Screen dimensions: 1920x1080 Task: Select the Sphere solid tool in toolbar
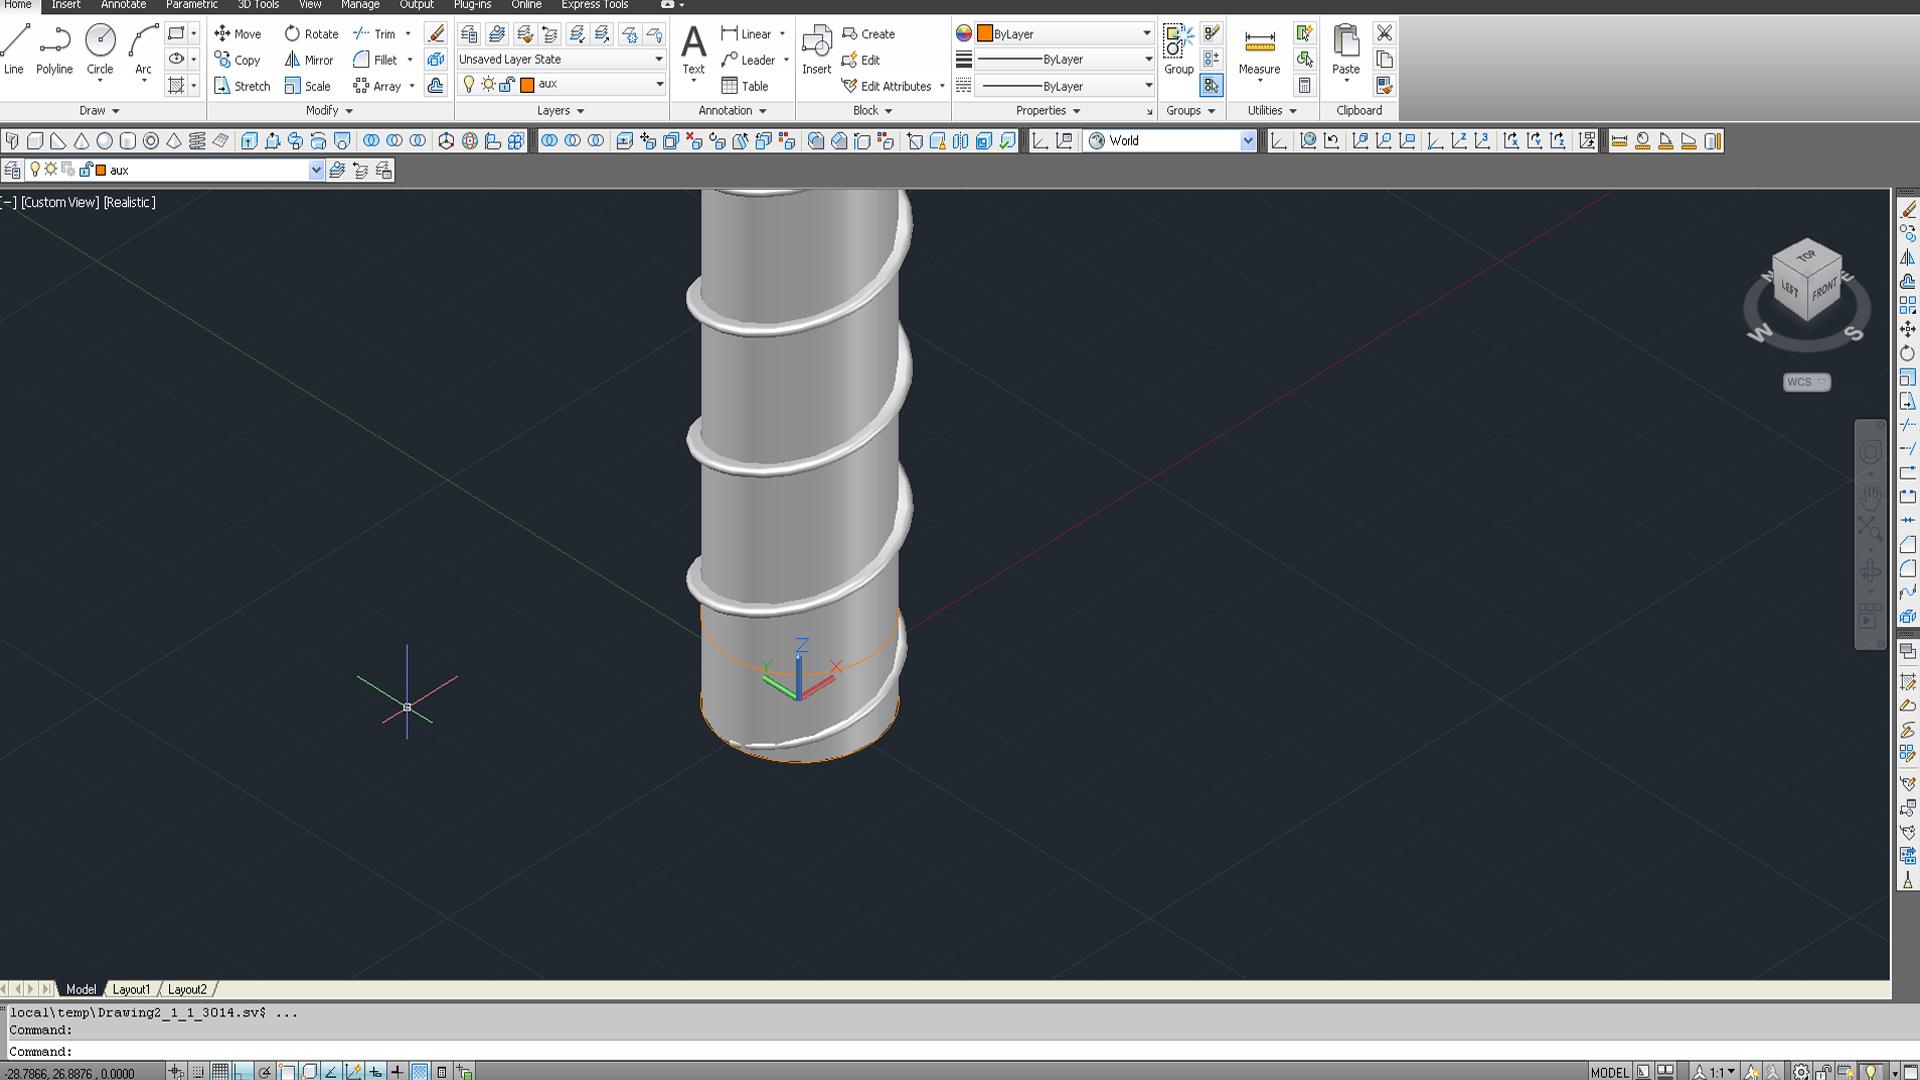[104, 141]
